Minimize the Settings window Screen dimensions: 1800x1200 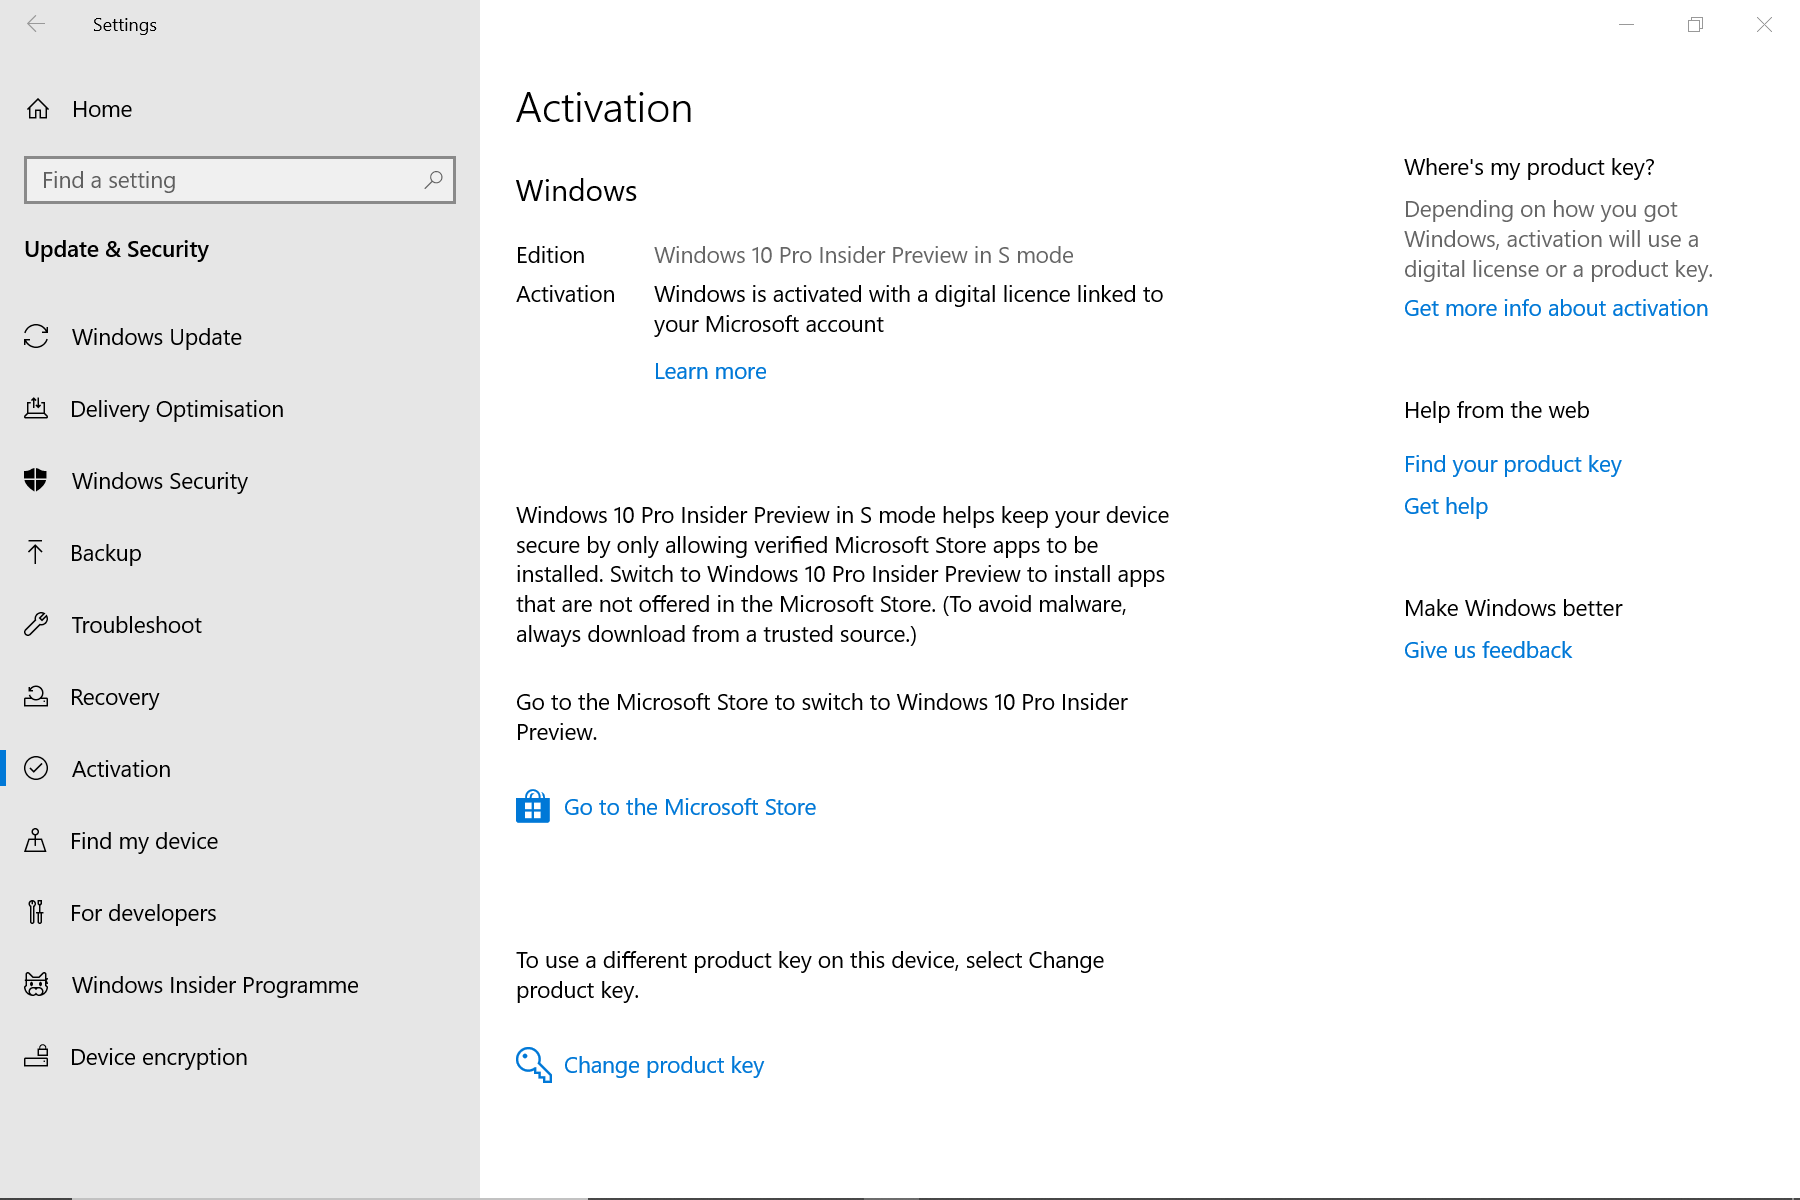coord(1627,24)
